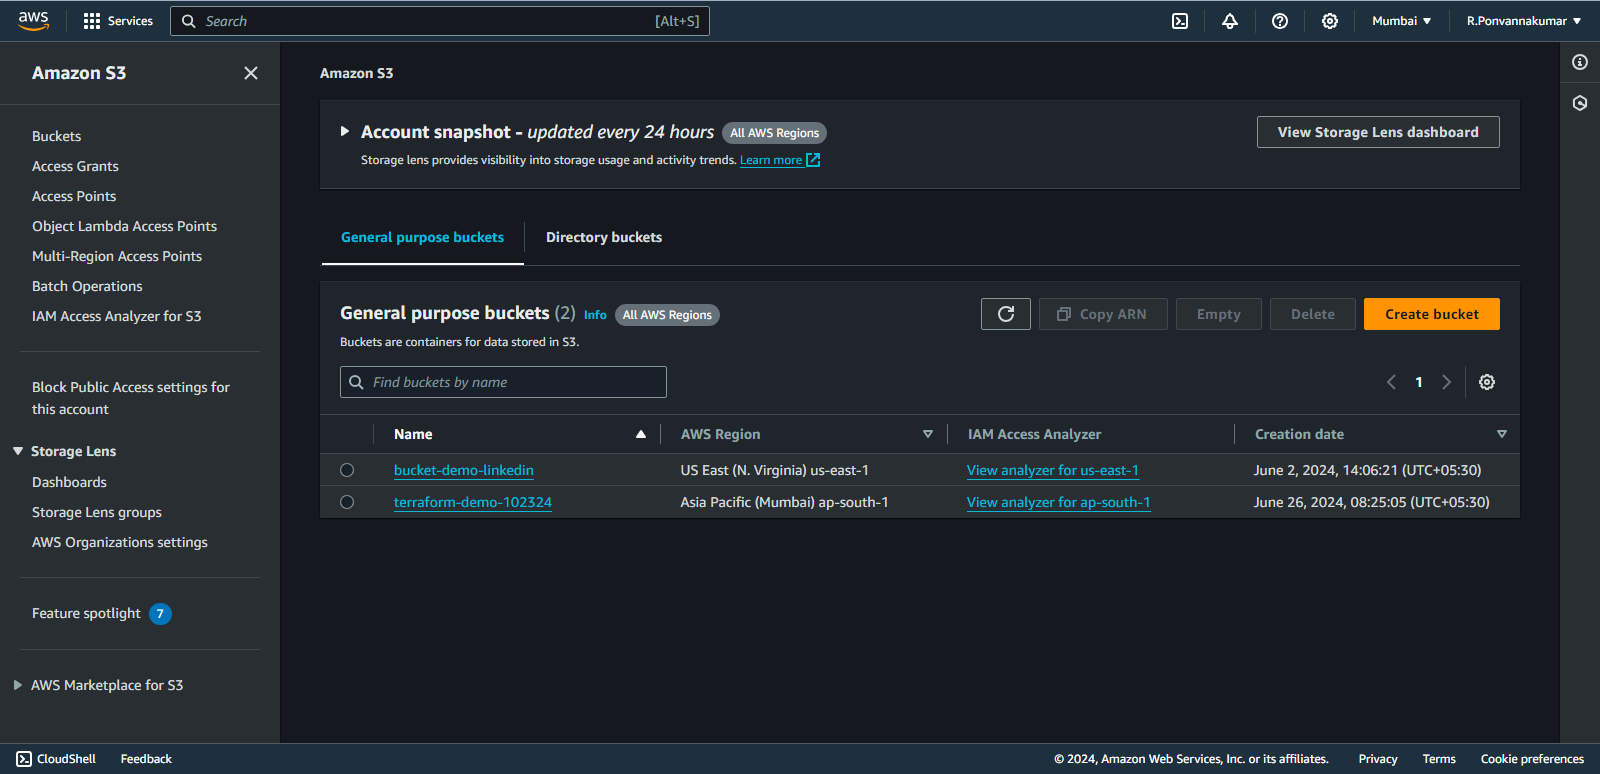Open the terraform-demo-102324 bucket link

[x=473, y=502]
